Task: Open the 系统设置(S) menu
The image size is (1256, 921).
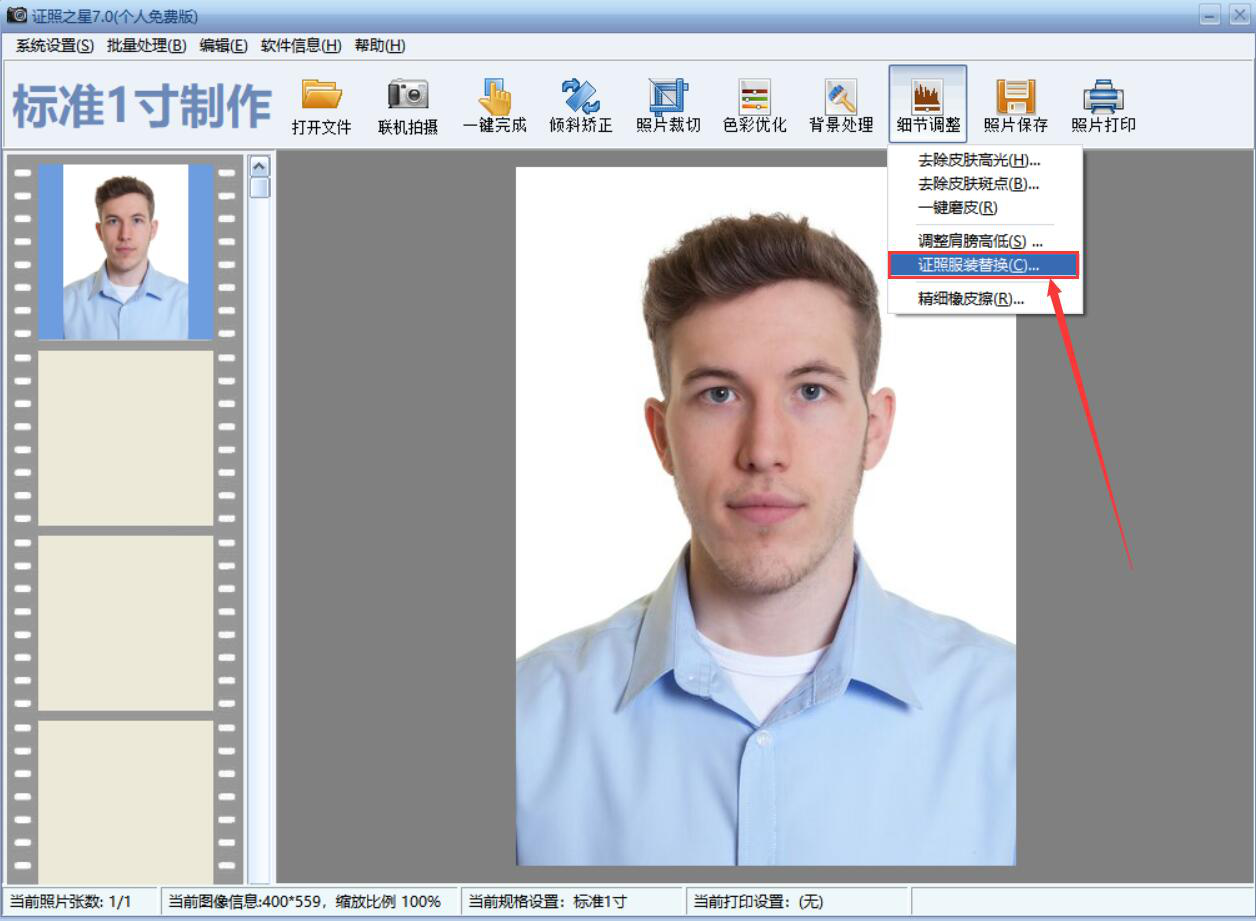Action: tap(55, 46)
